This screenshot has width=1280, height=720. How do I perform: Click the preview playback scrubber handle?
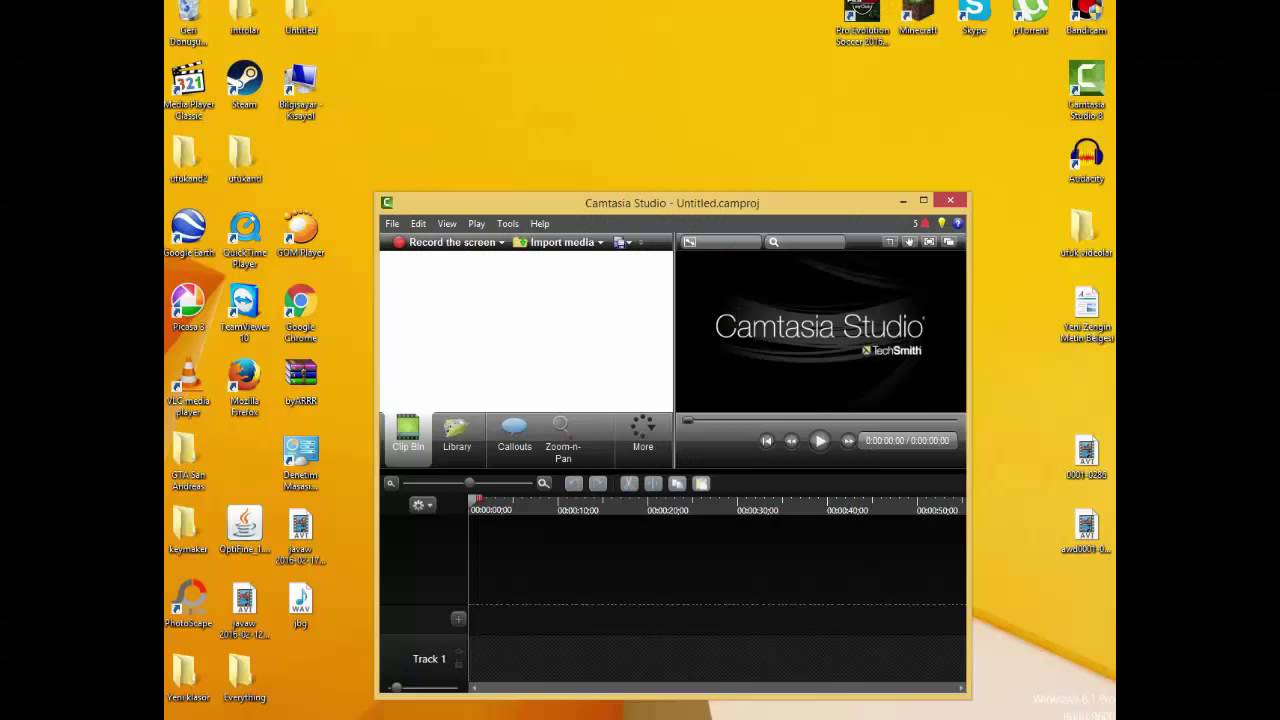coord(688,421)
